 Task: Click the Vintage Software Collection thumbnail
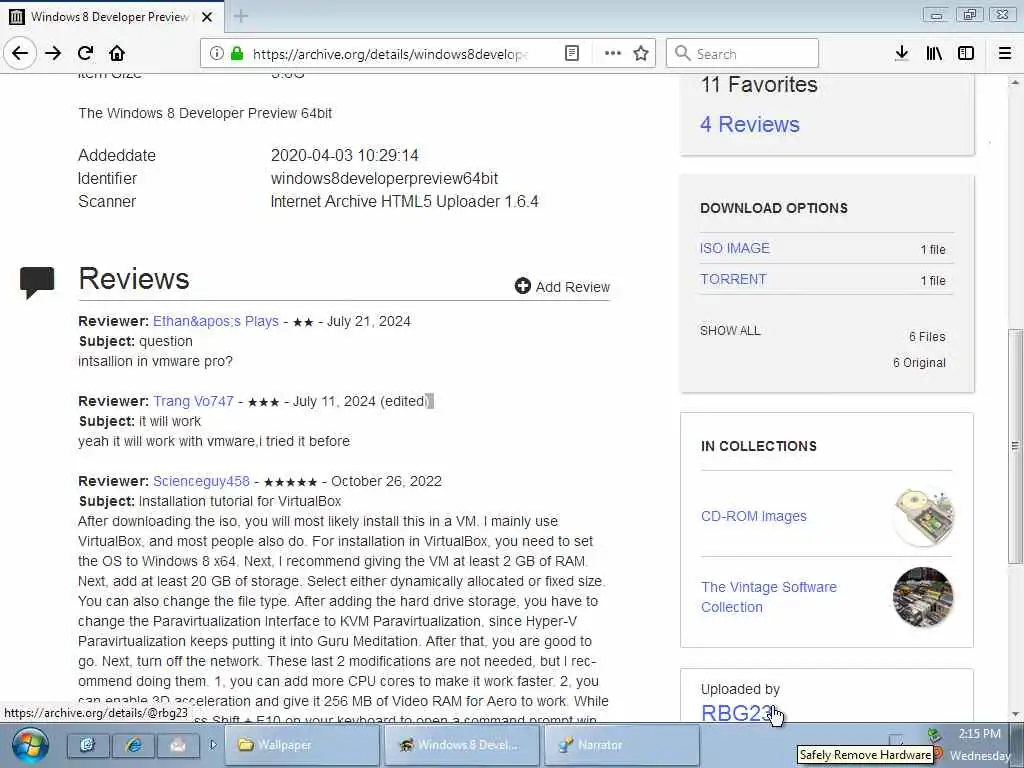[923, 597]
